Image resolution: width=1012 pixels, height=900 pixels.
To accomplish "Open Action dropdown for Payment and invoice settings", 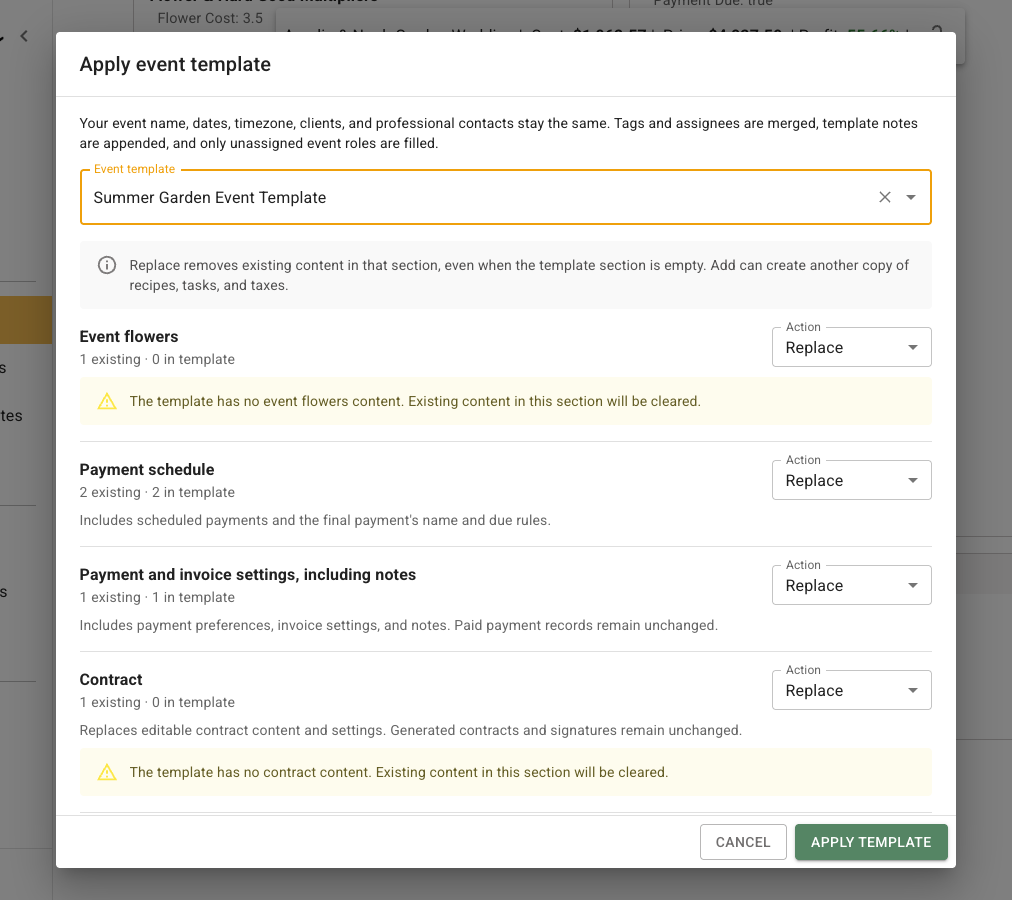I will (x=851, y=586).
